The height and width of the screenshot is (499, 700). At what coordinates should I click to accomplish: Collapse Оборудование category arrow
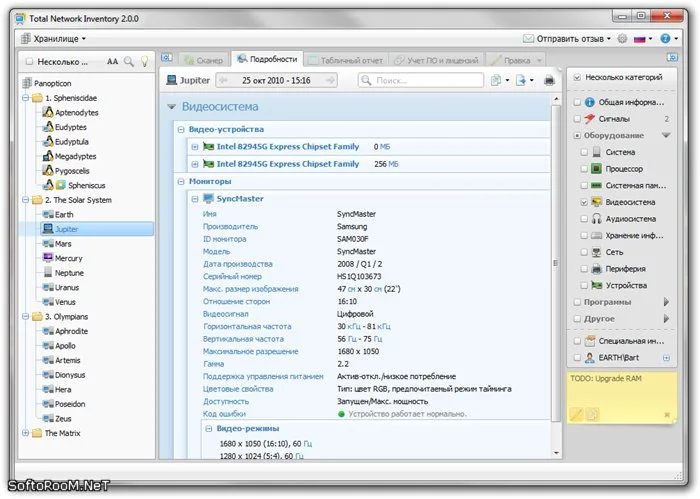tap(666, 135)
